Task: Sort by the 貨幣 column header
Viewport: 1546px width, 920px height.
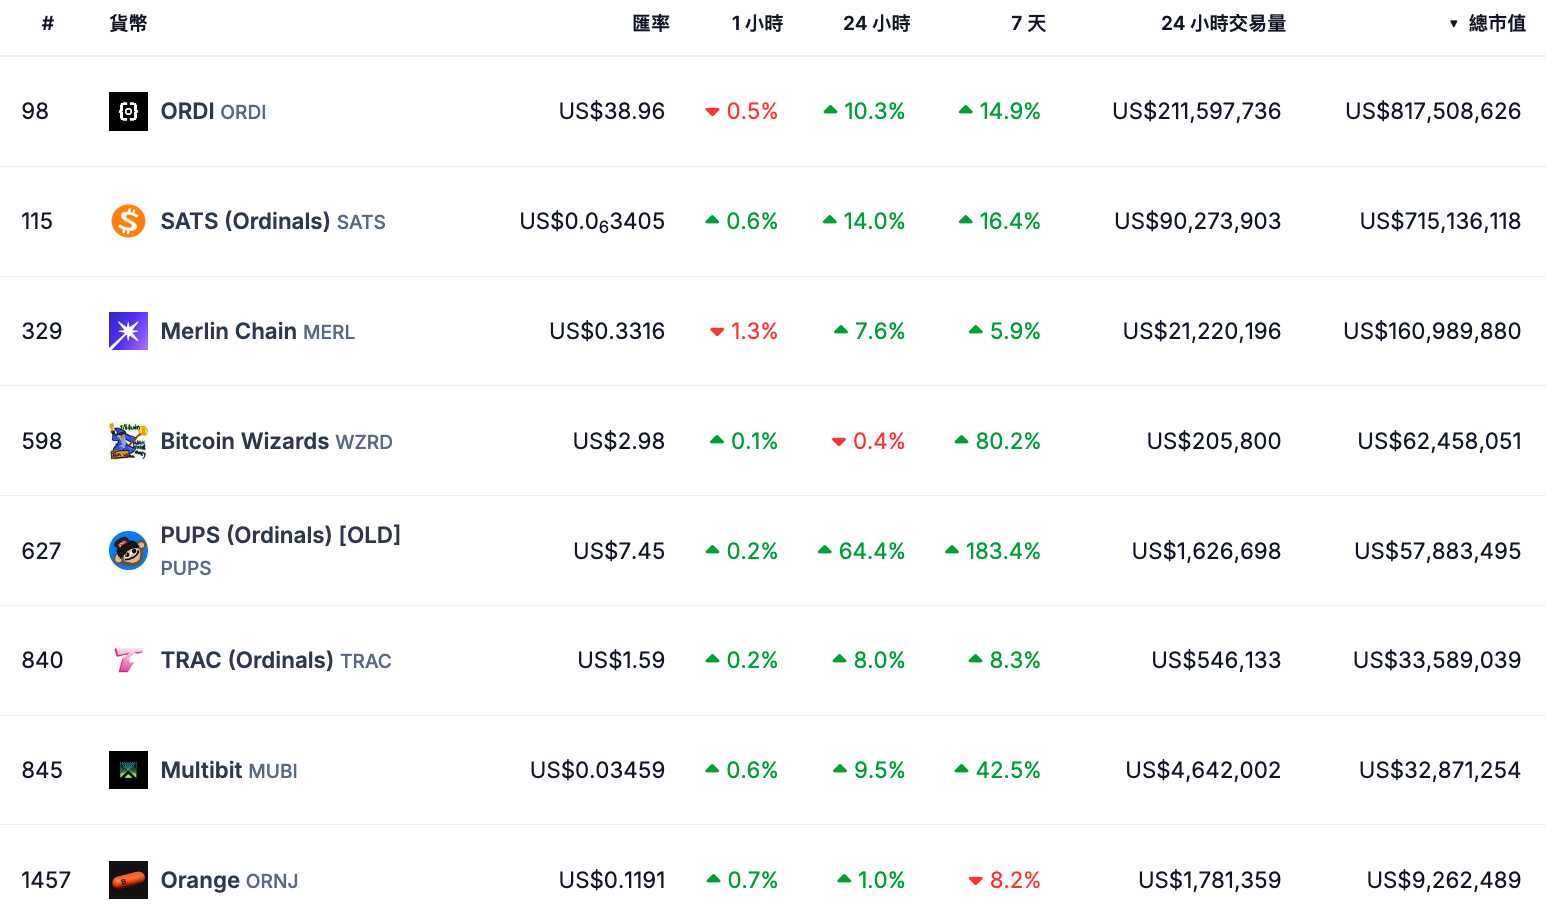Action: click(128, 24)
